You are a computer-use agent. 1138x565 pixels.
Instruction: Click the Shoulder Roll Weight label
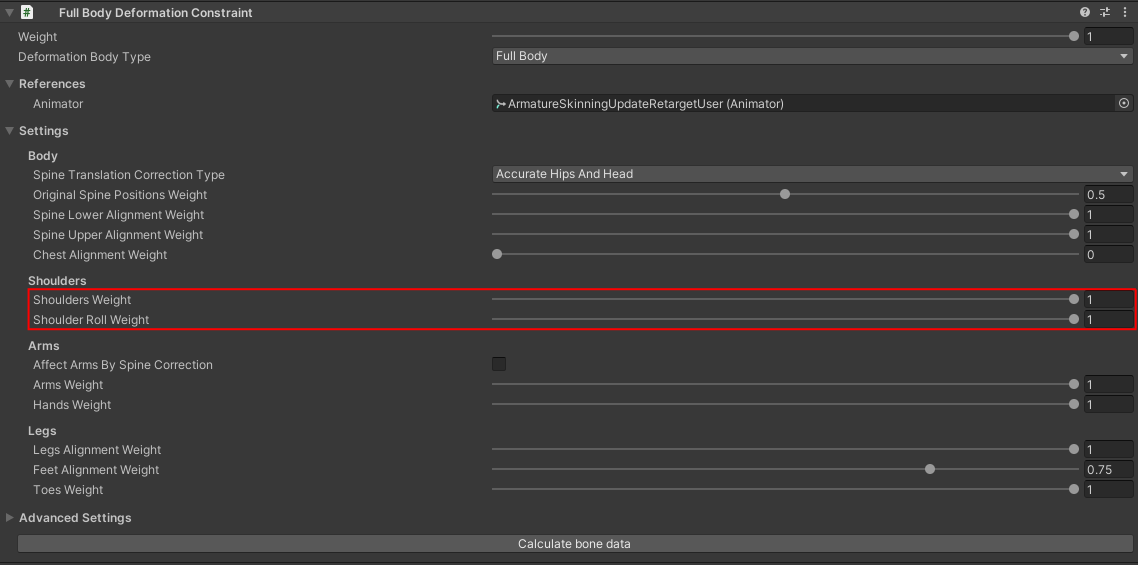91,320
